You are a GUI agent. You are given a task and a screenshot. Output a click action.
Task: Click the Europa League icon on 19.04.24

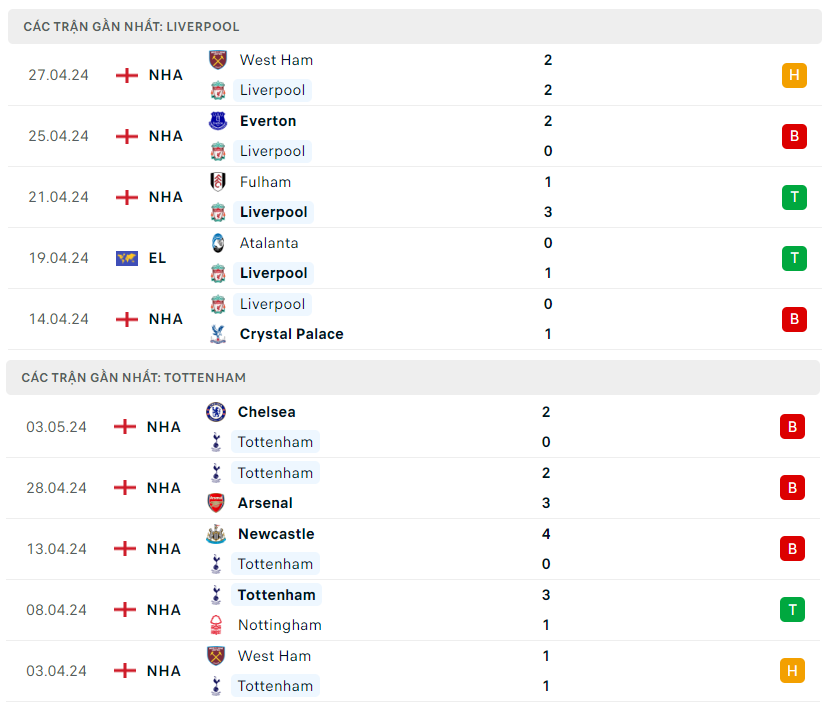[x=126, y=258]
